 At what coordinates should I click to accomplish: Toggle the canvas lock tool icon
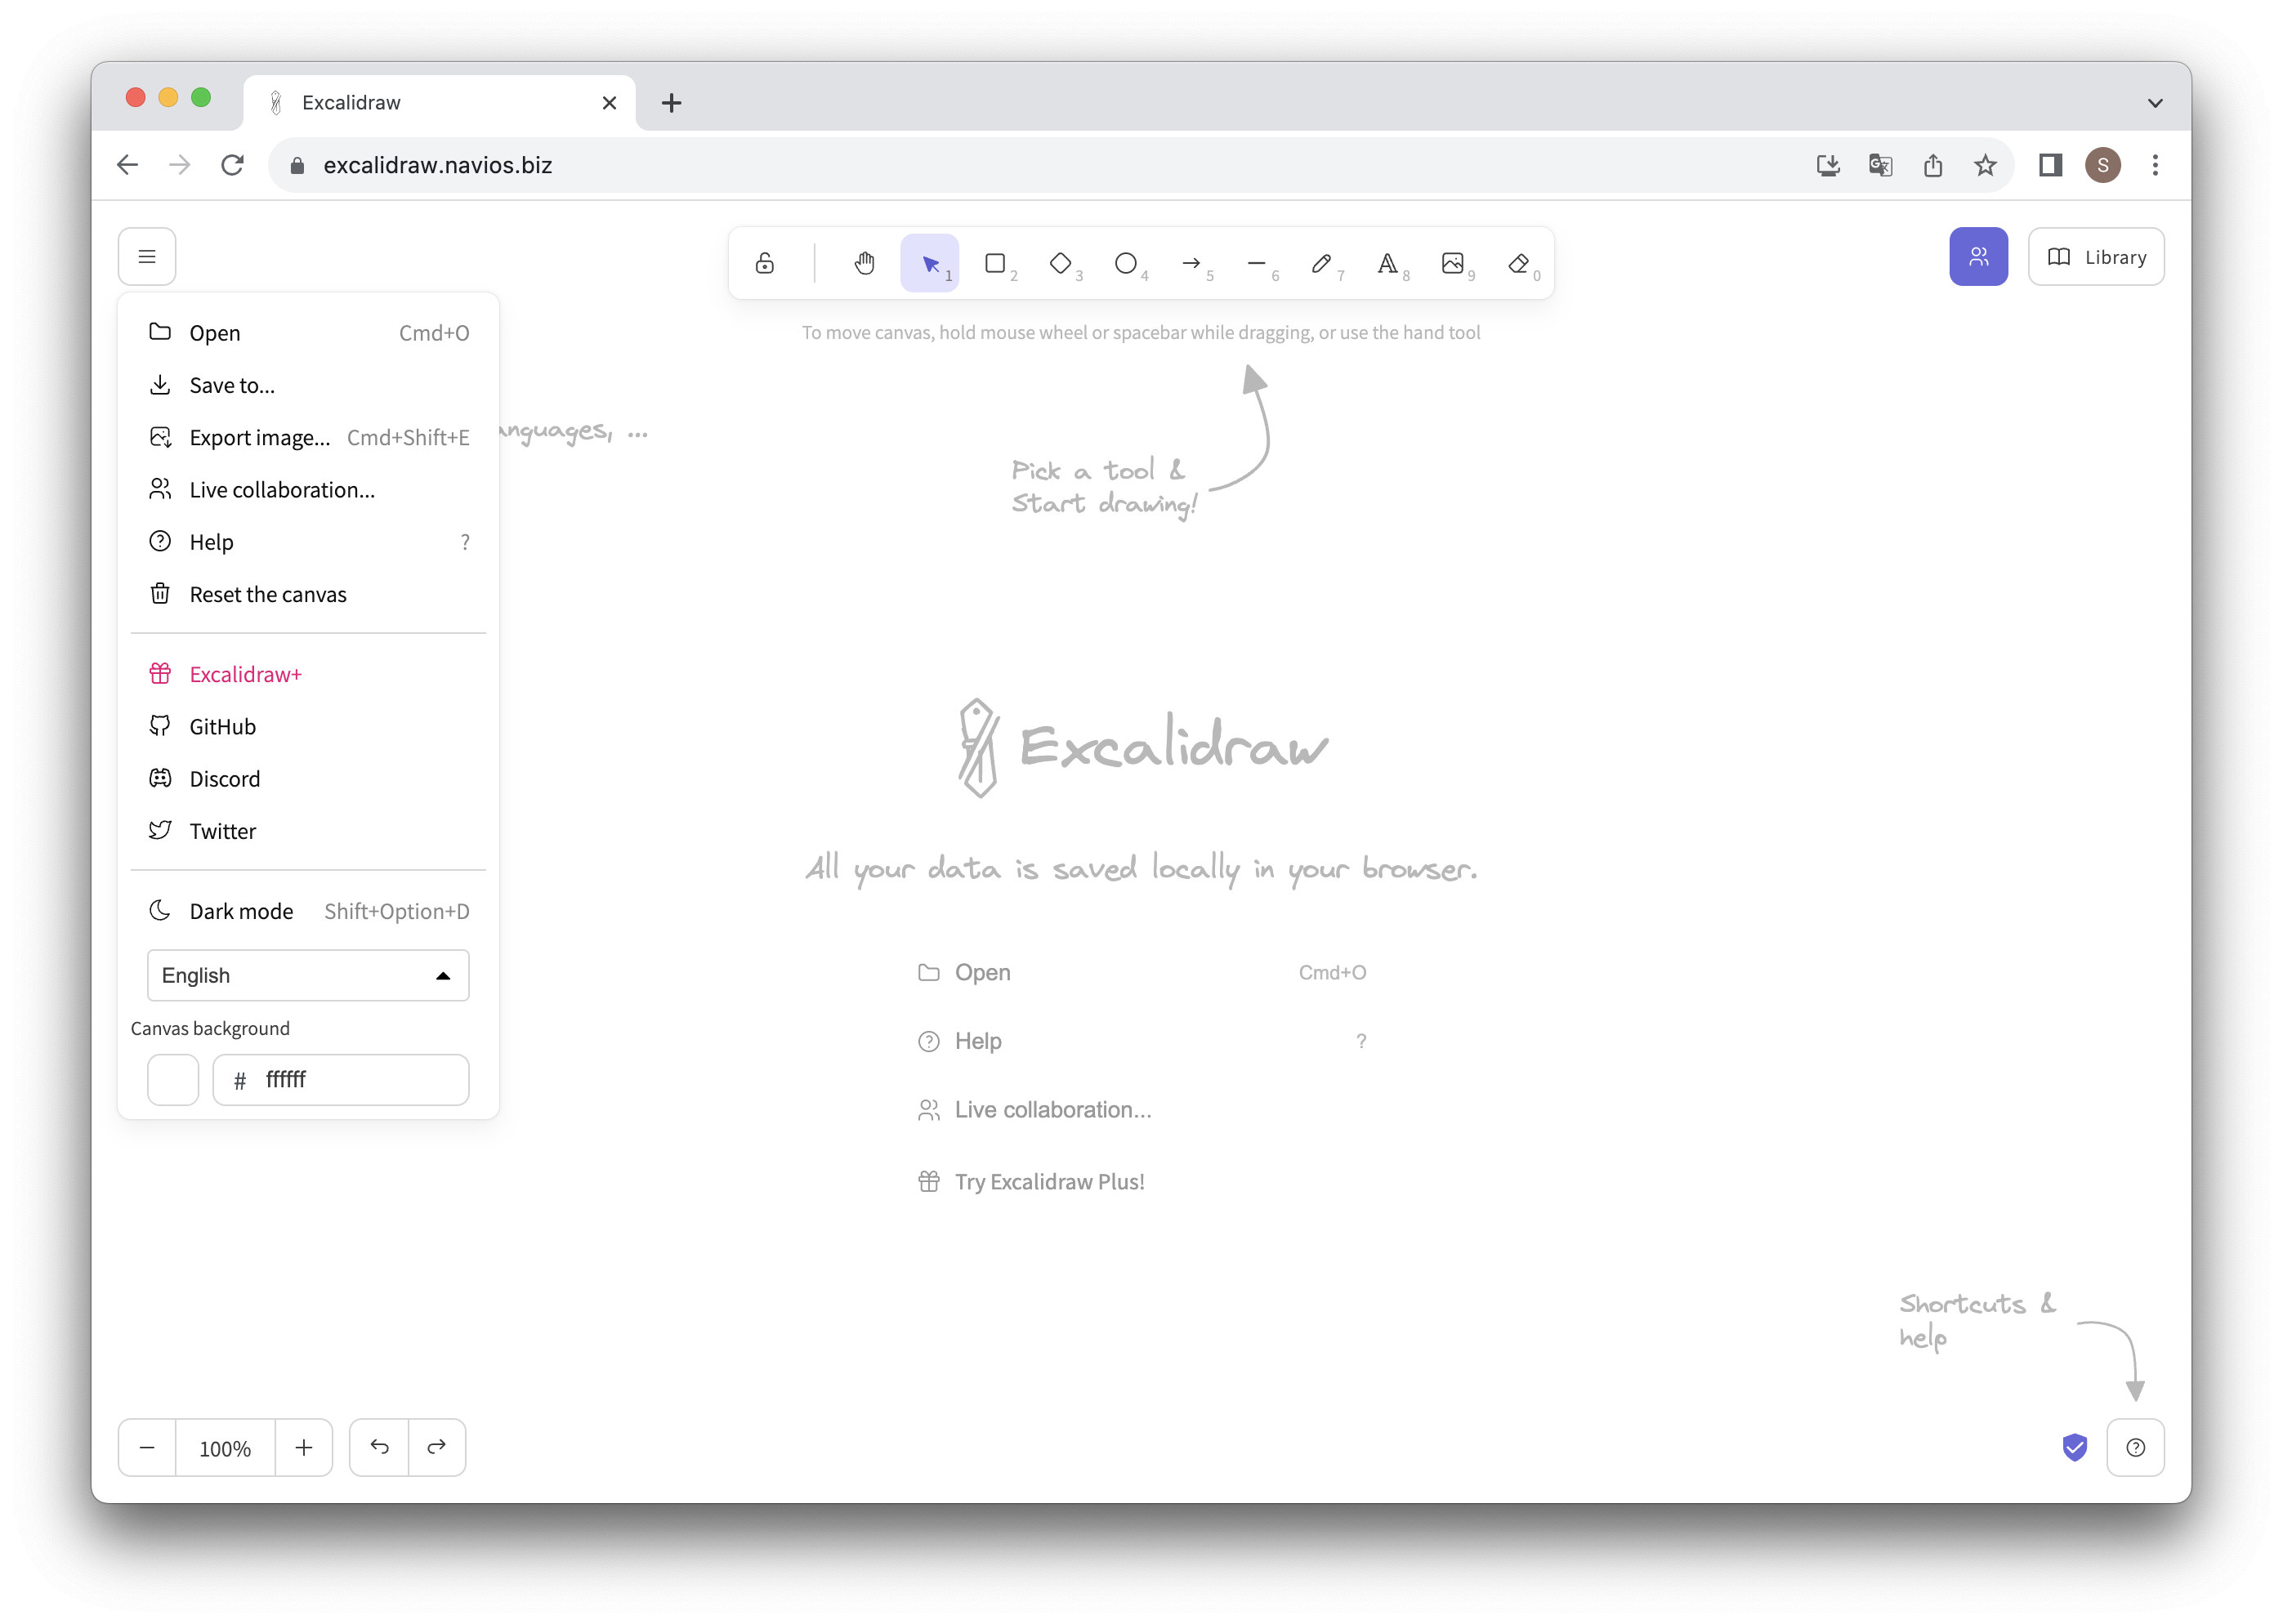(x=765, y=263)
